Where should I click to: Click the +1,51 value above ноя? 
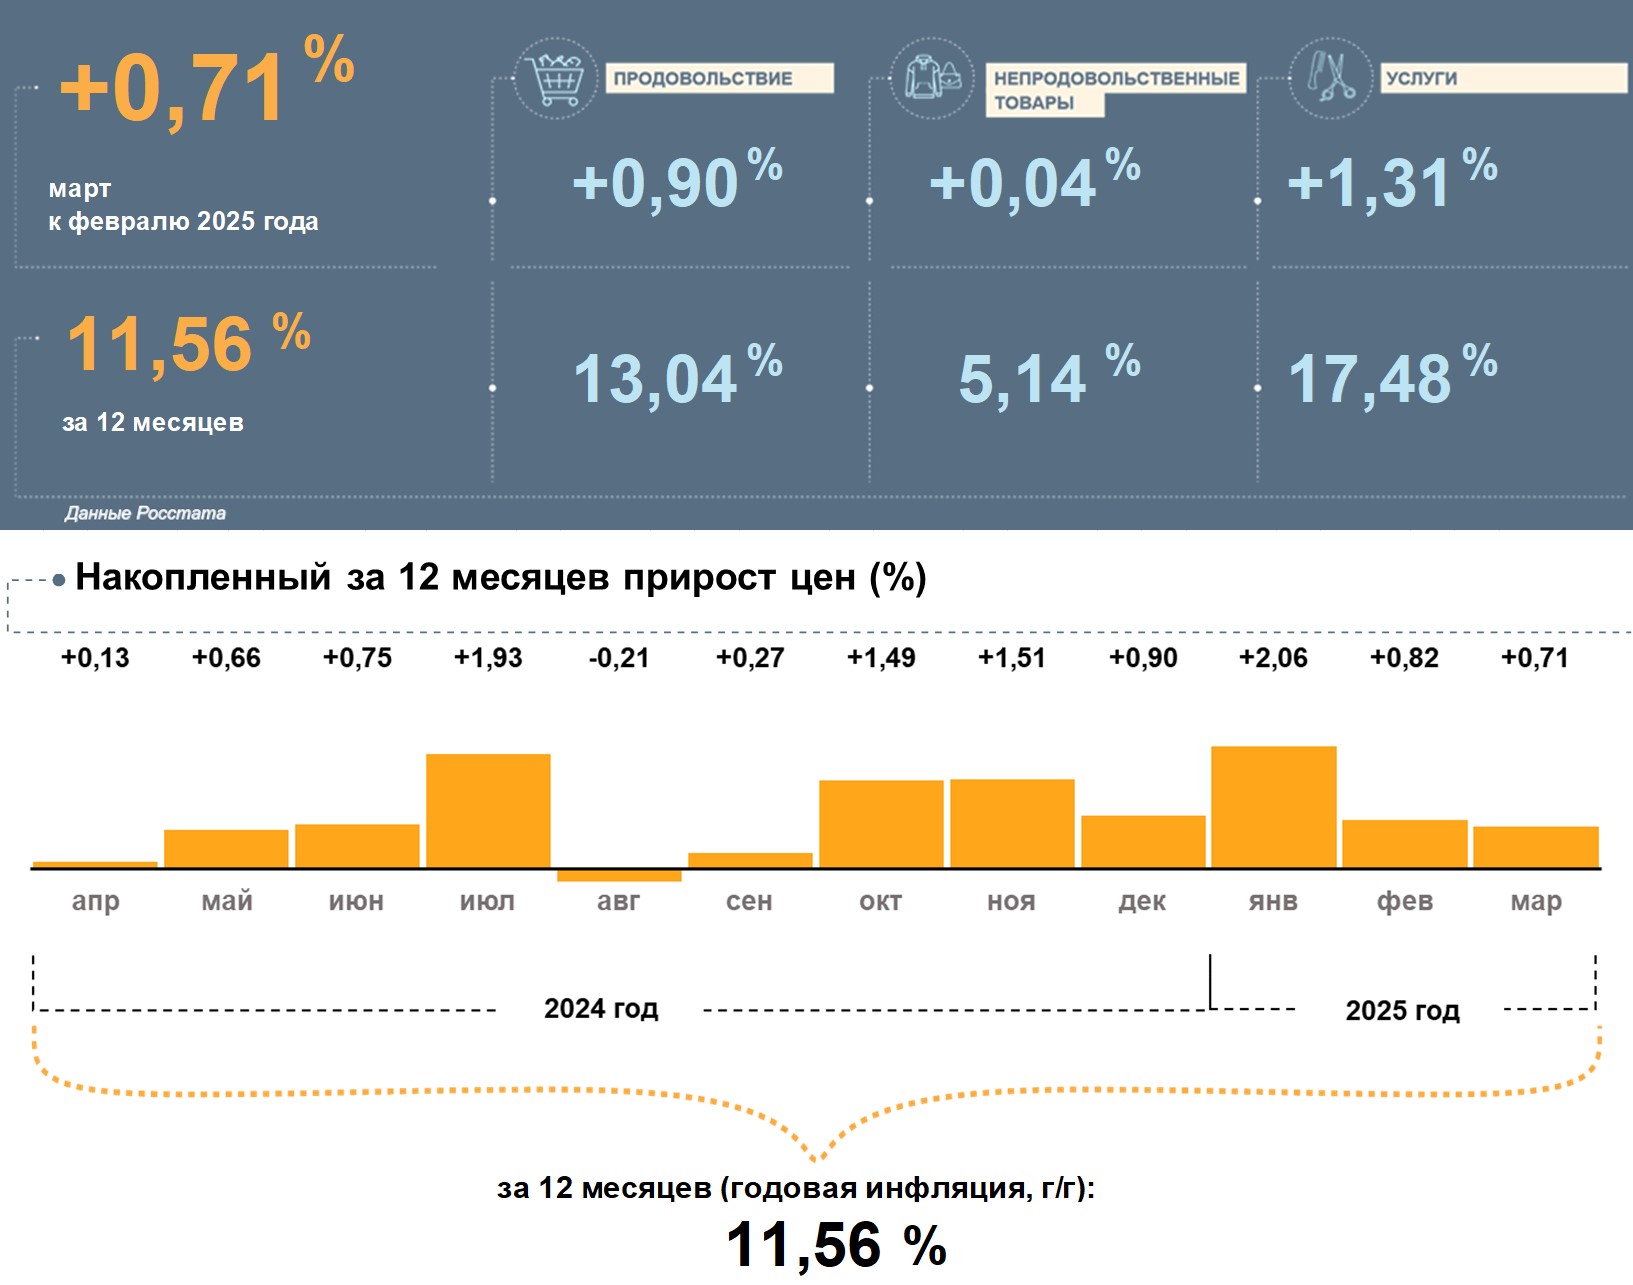click(x=1012, y=658)
